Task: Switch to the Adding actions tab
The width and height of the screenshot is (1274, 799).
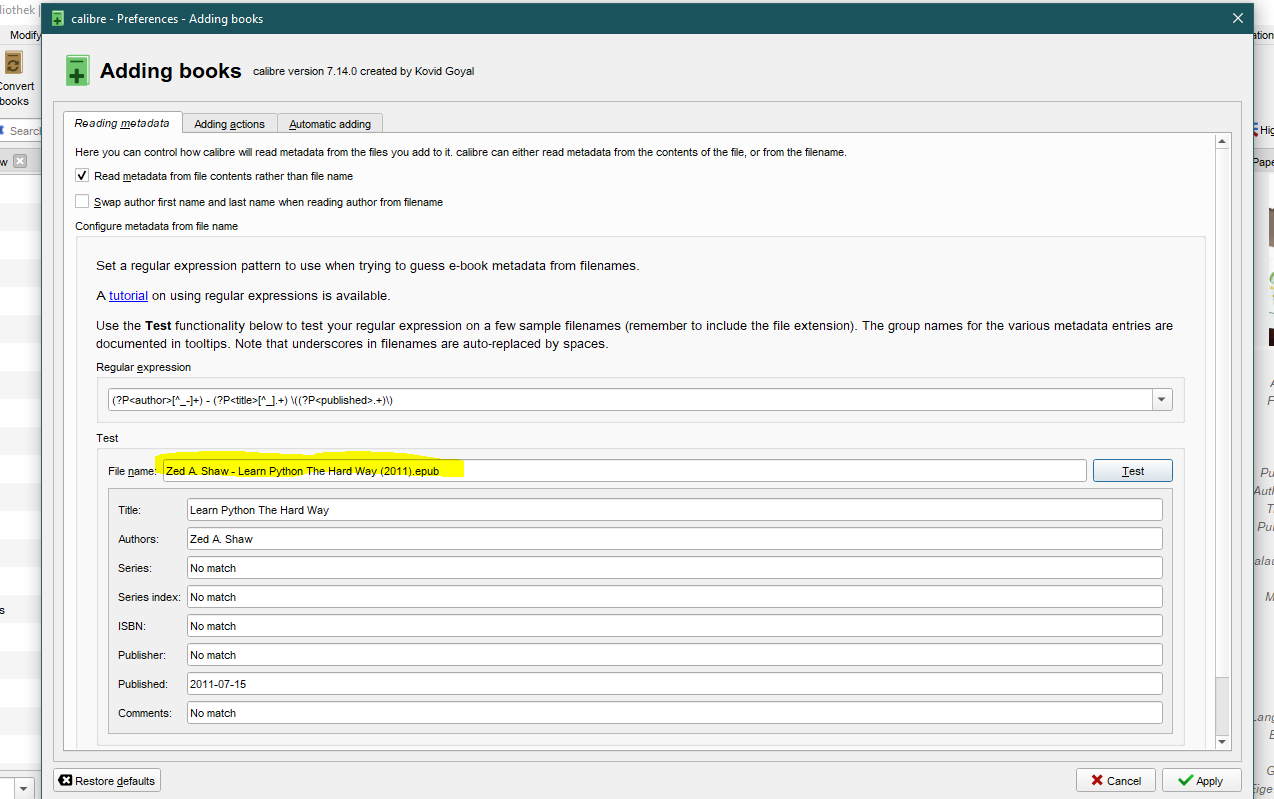Action: 229,124
